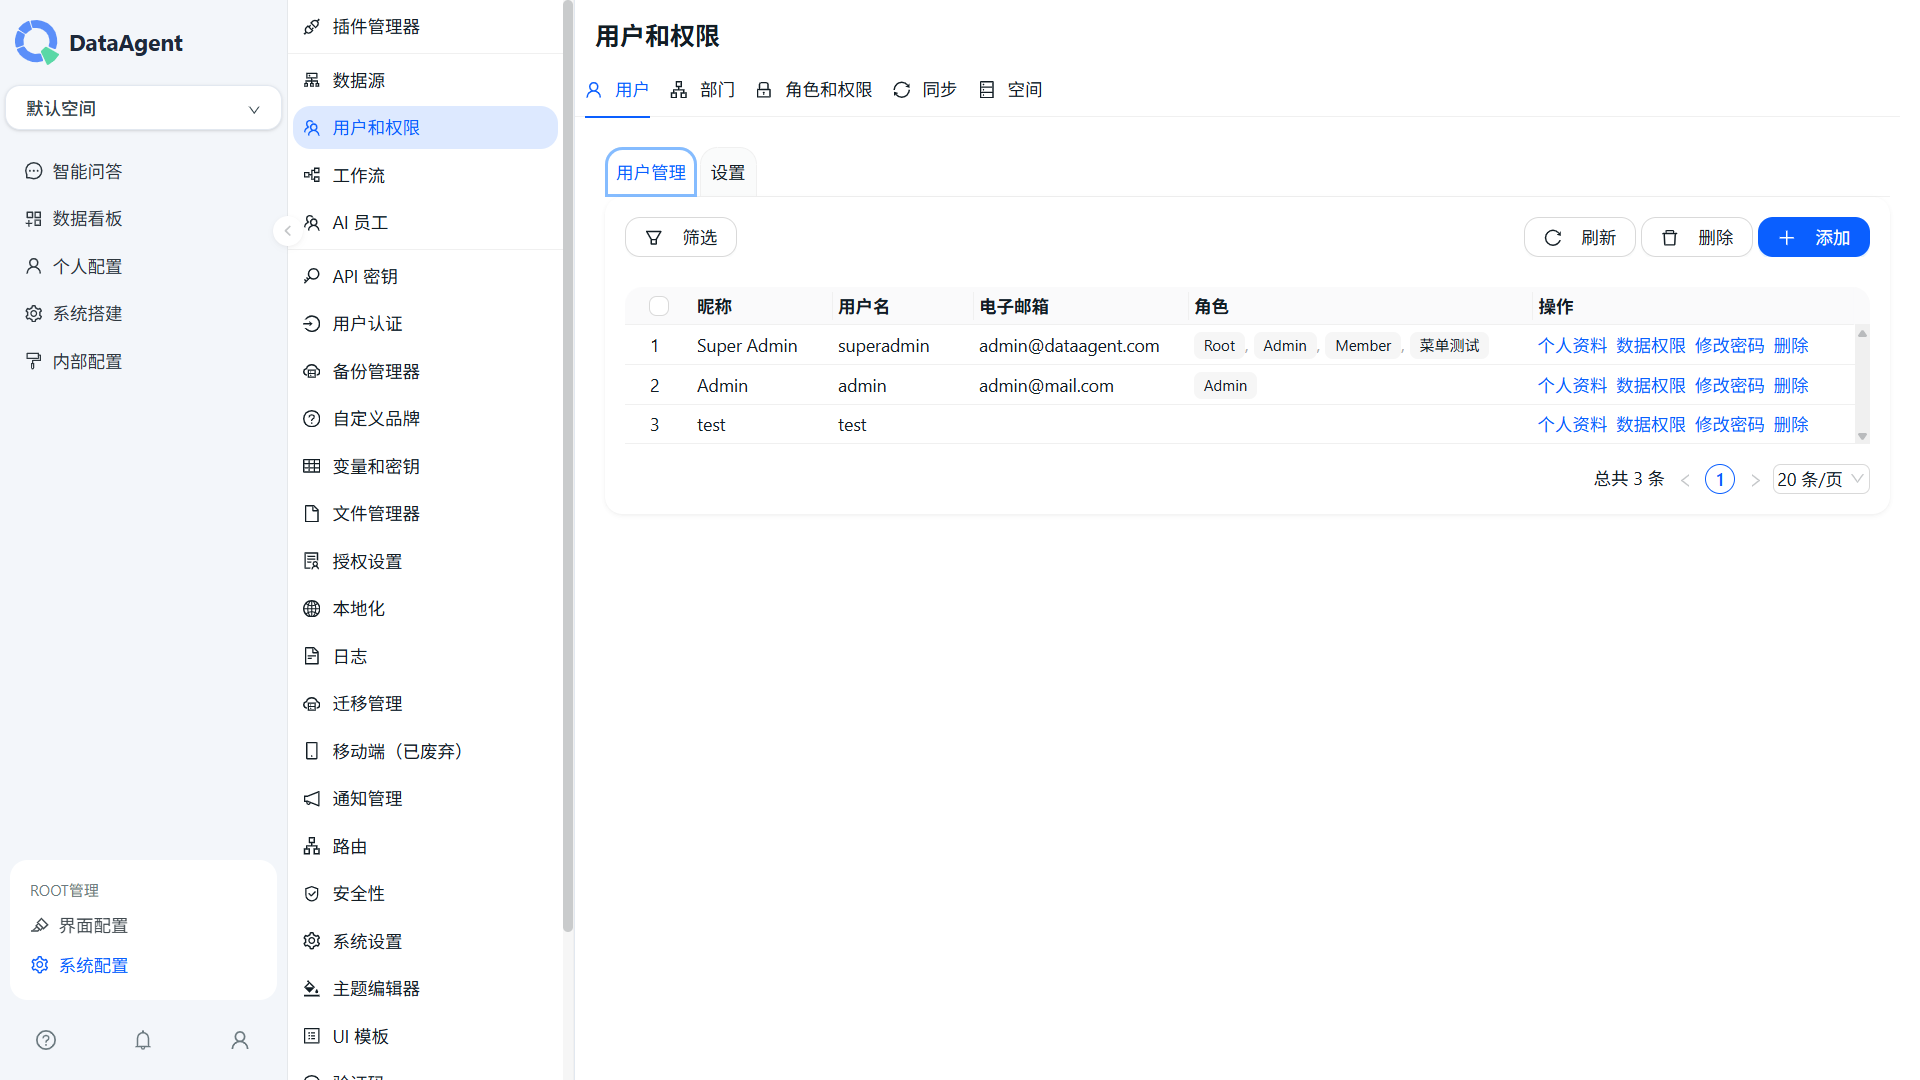This screenshot has height=1080, width=1920.
Task: Collapse the sidebar with the chevron handle
Action: [287, 231]
